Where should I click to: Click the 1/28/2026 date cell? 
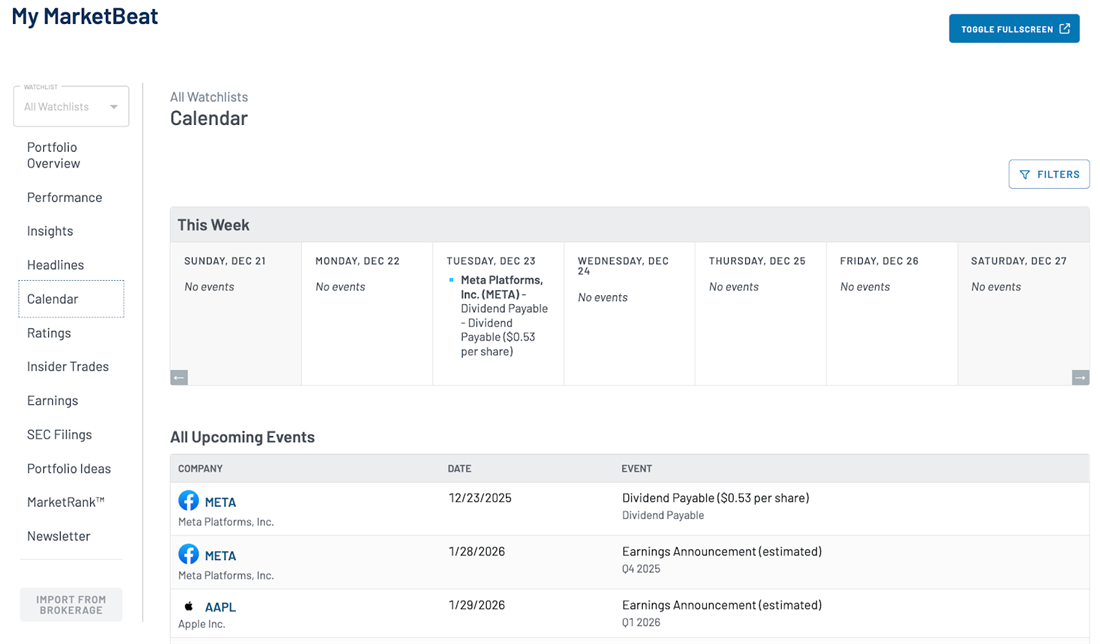(476, 551)
